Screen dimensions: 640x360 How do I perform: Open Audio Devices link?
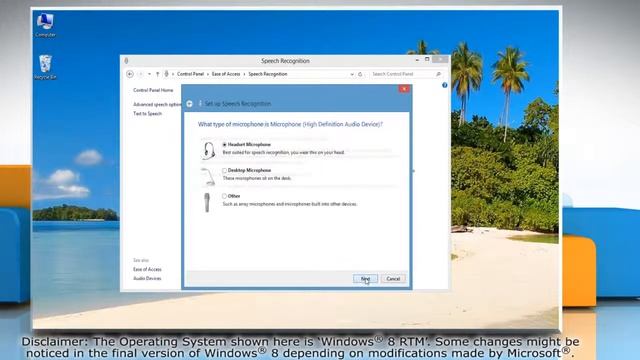(147, 278)
